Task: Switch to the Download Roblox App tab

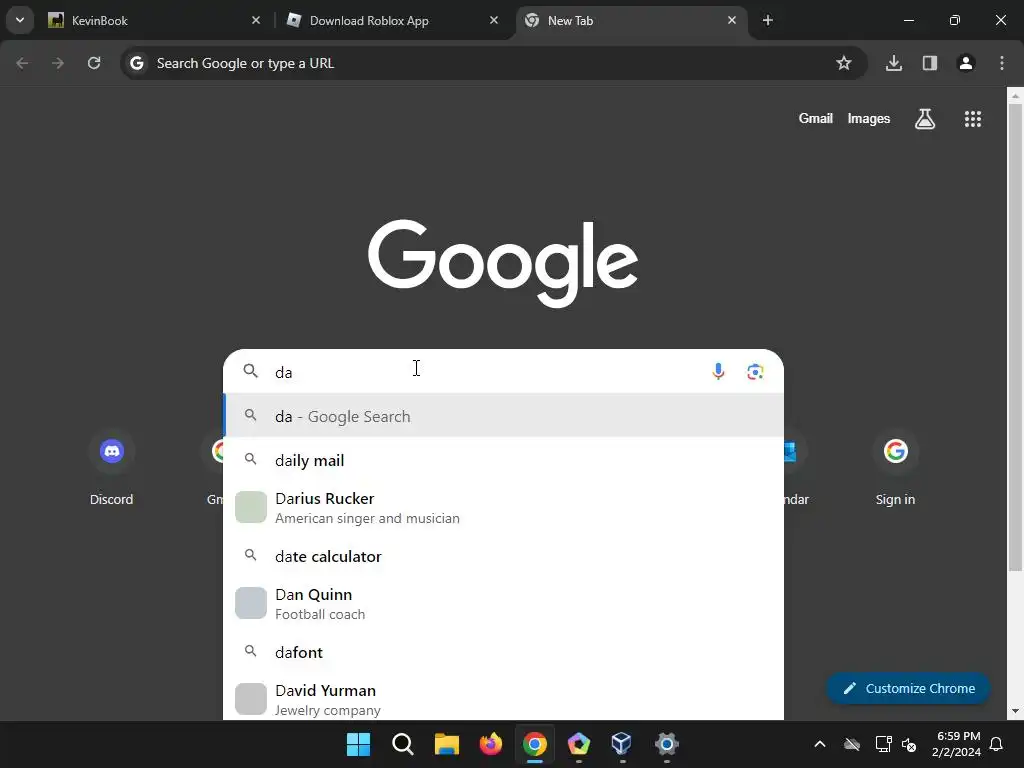Action: click(393, 20)
